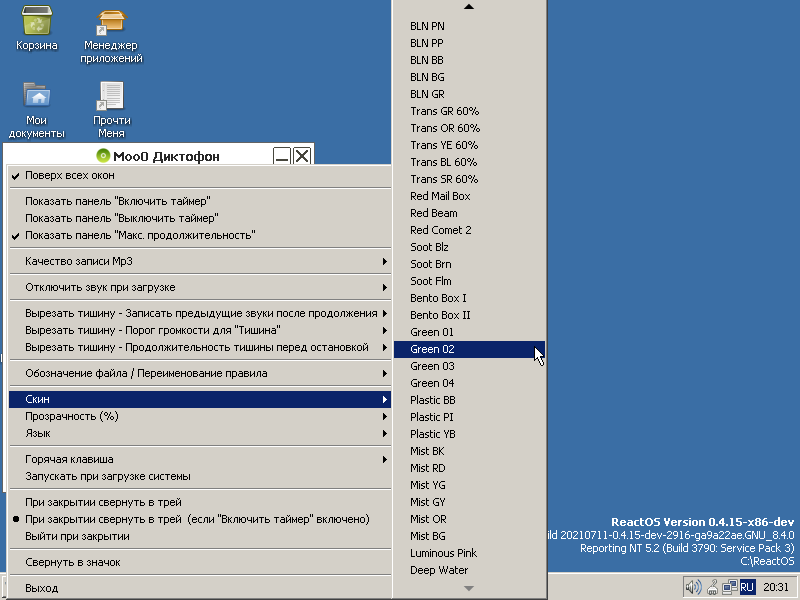Select the Прочти Меня desktop shortcut
800x600 pixels.
(111, 110)
